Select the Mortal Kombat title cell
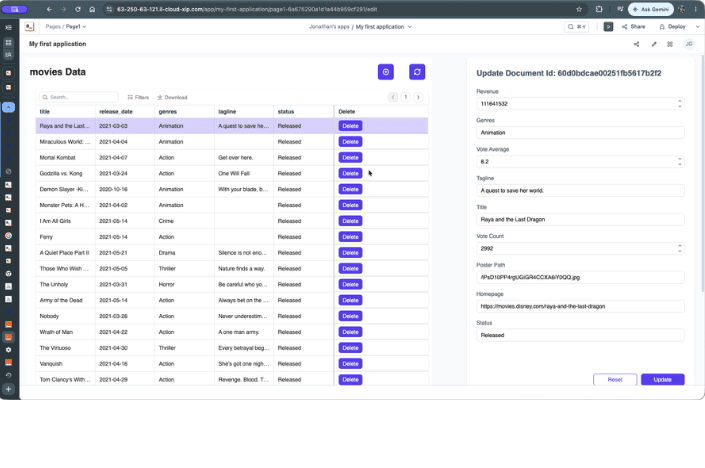This screenshot has width=705, height=468. click(66, 158)
